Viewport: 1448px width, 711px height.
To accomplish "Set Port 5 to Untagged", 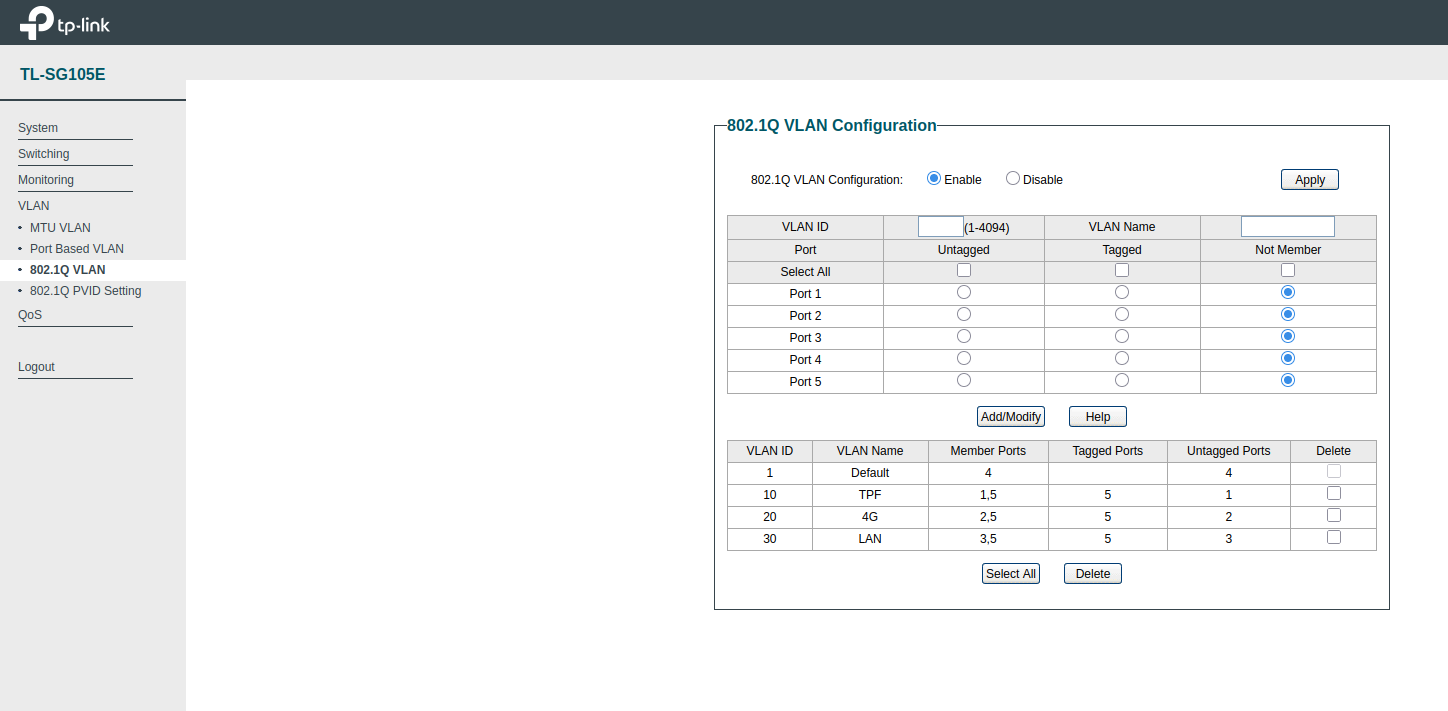I will [x=964, y=380].
